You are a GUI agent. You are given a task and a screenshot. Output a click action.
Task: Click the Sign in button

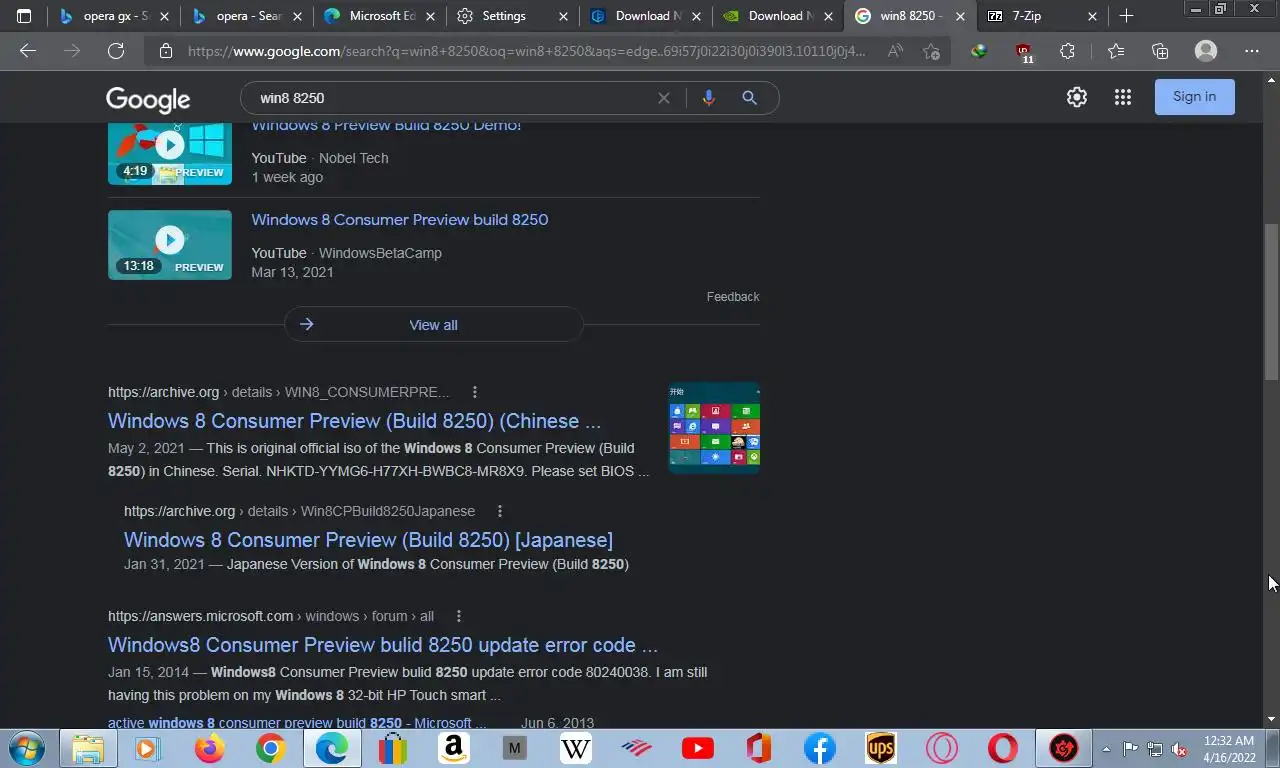1194,97
